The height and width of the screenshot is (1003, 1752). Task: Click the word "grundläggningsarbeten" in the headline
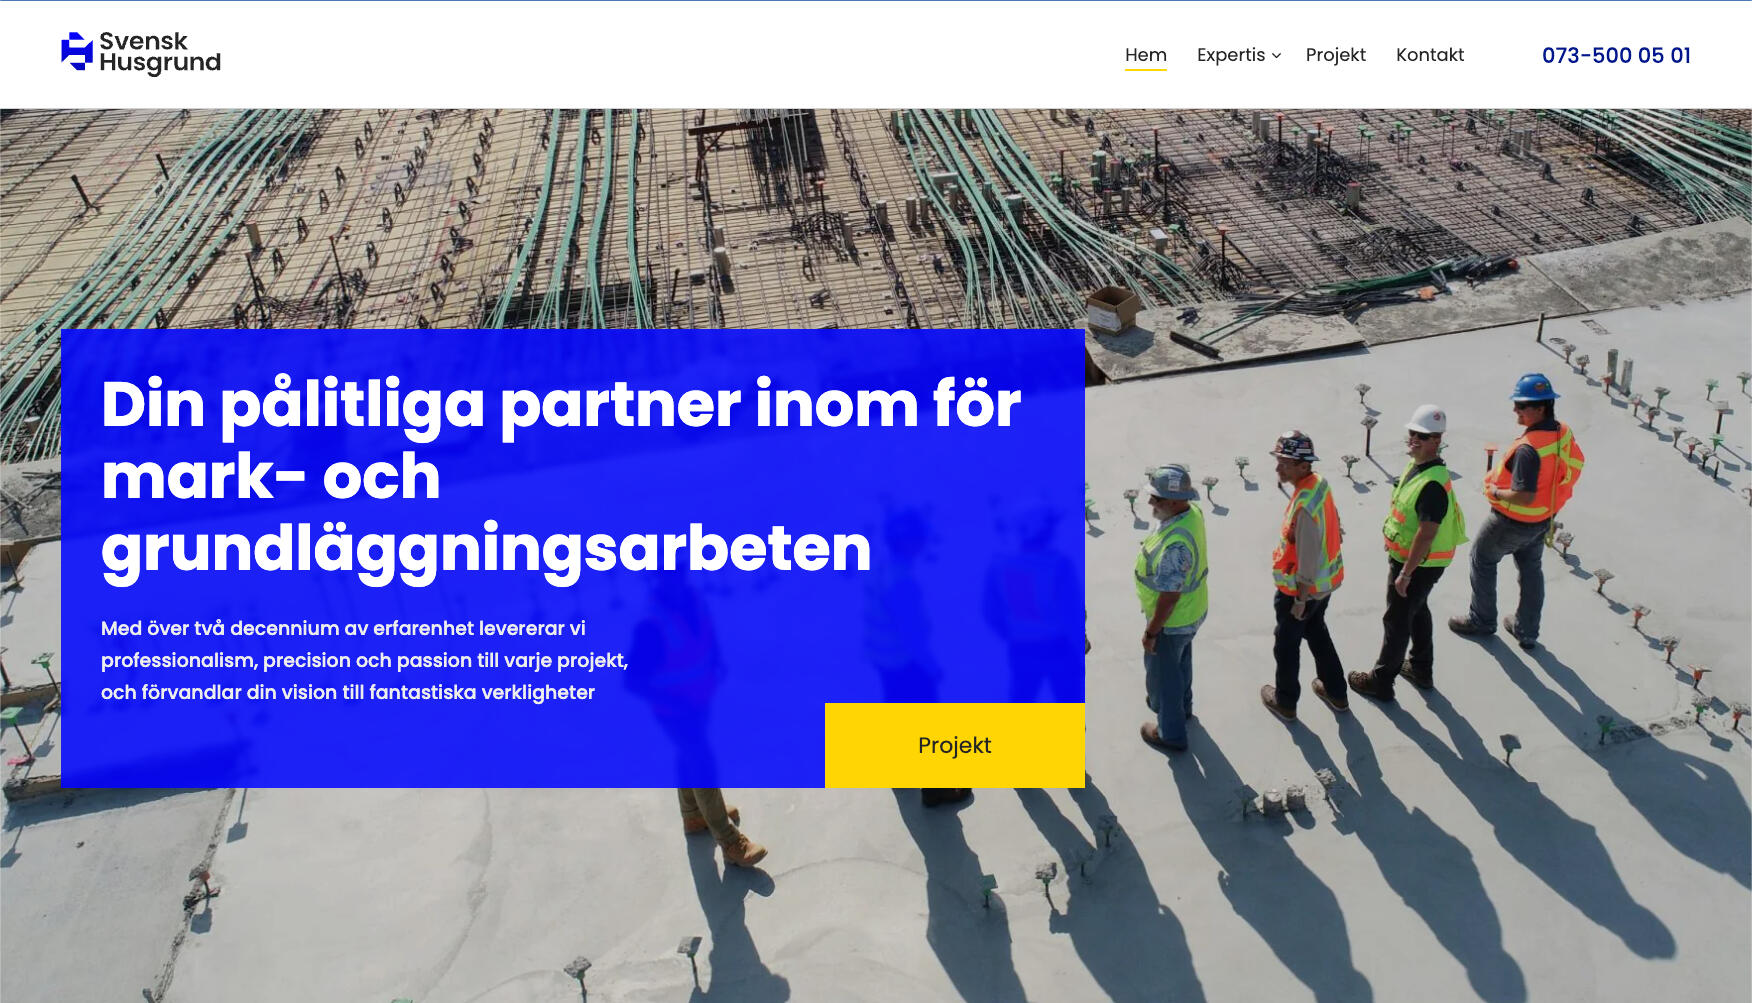(x=486, y=549)
